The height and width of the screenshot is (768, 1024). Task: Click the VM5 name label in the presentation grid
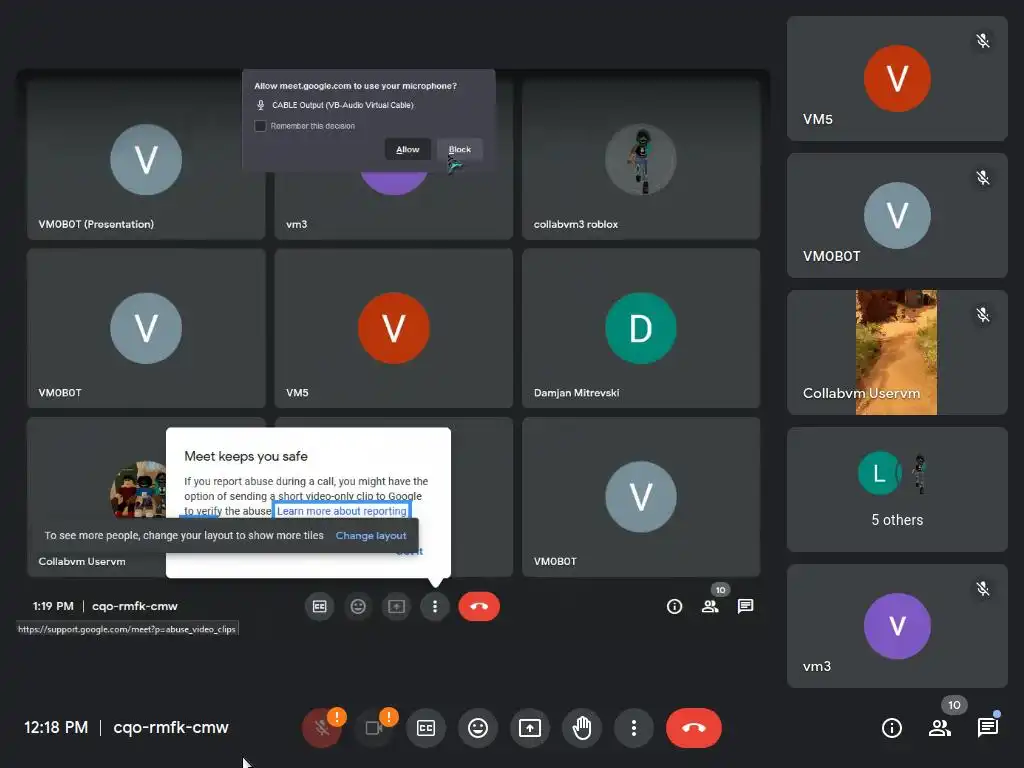coord(297,393)
